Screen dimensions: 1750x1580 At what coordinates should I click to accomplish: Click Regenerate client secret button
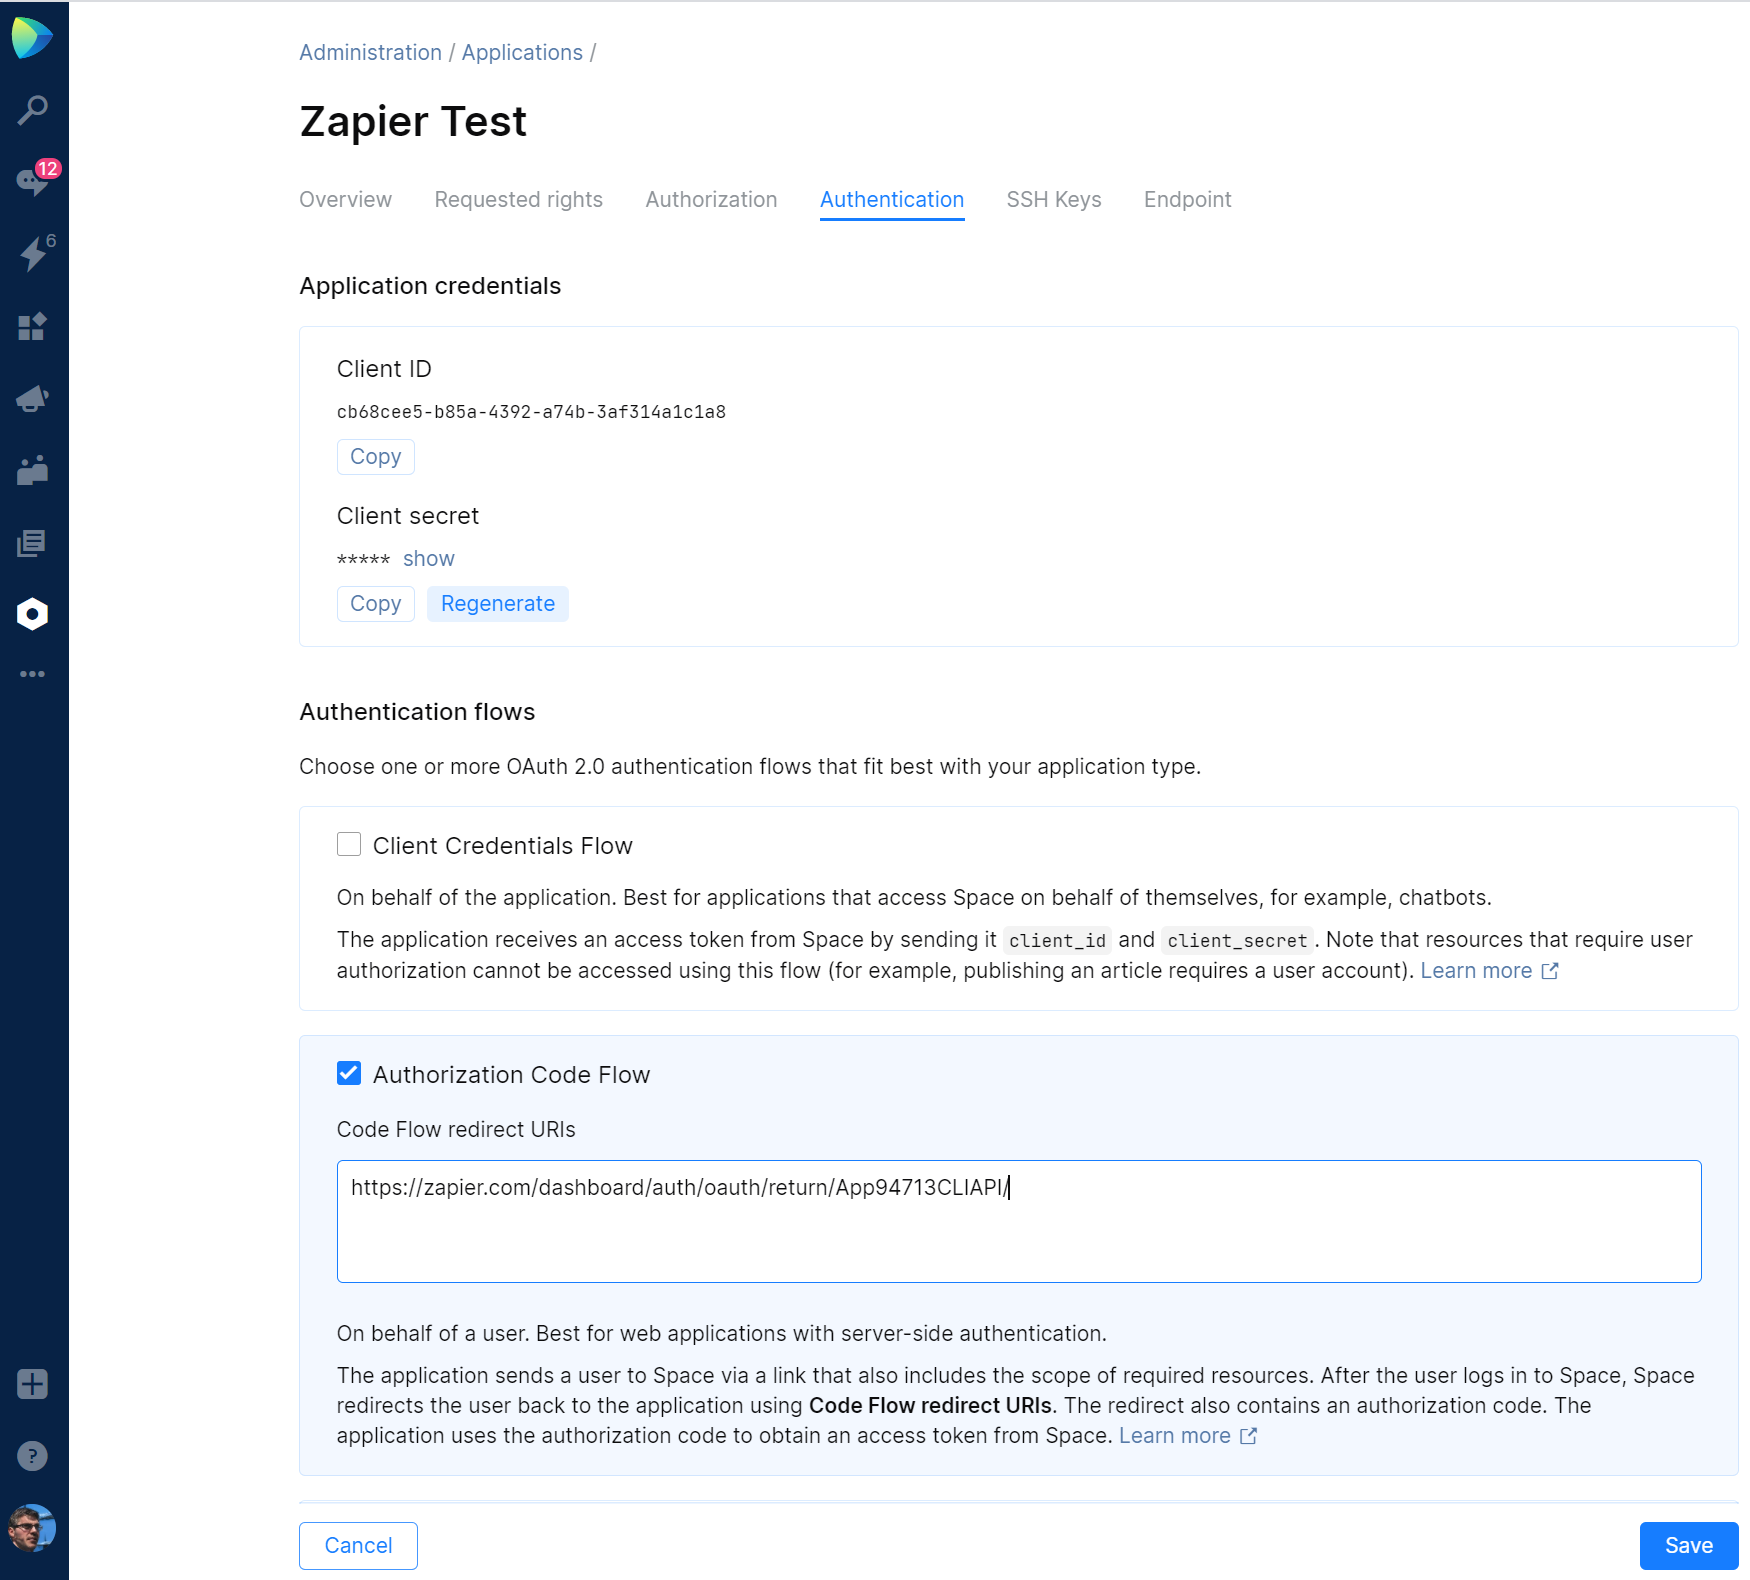click(x=497, y=604)
